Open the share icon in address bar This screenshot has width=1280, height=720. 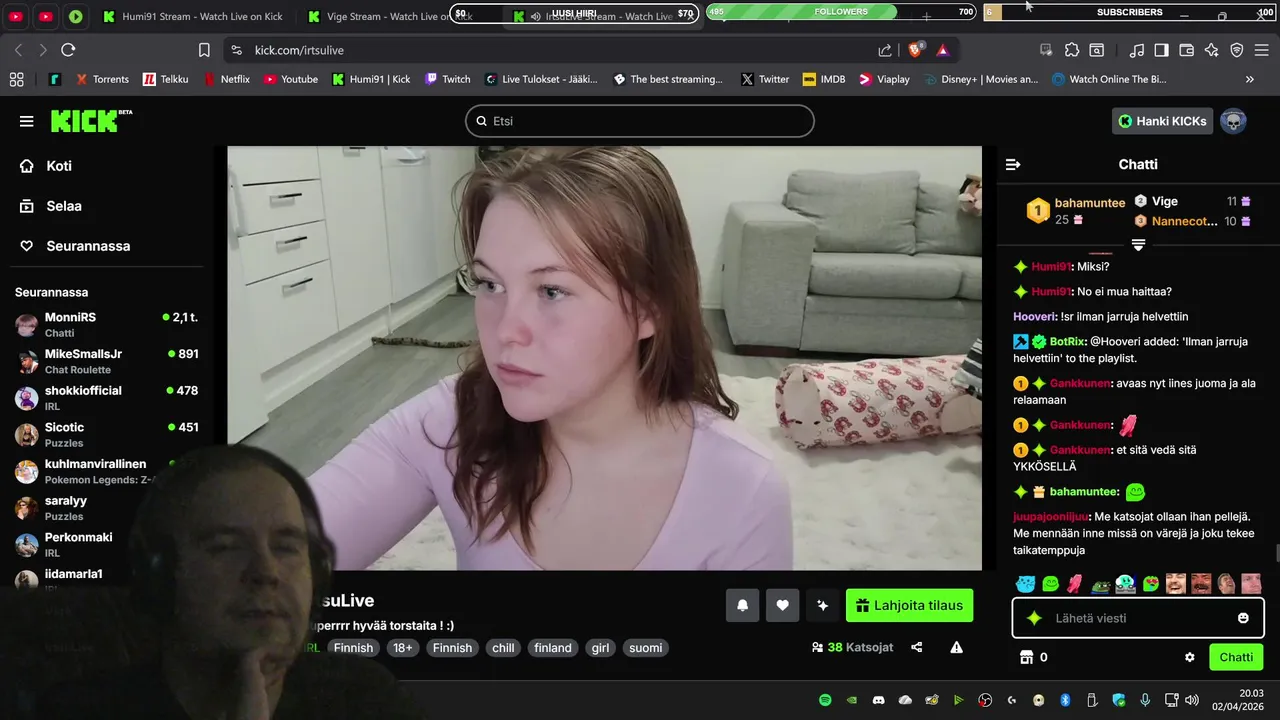885,50
